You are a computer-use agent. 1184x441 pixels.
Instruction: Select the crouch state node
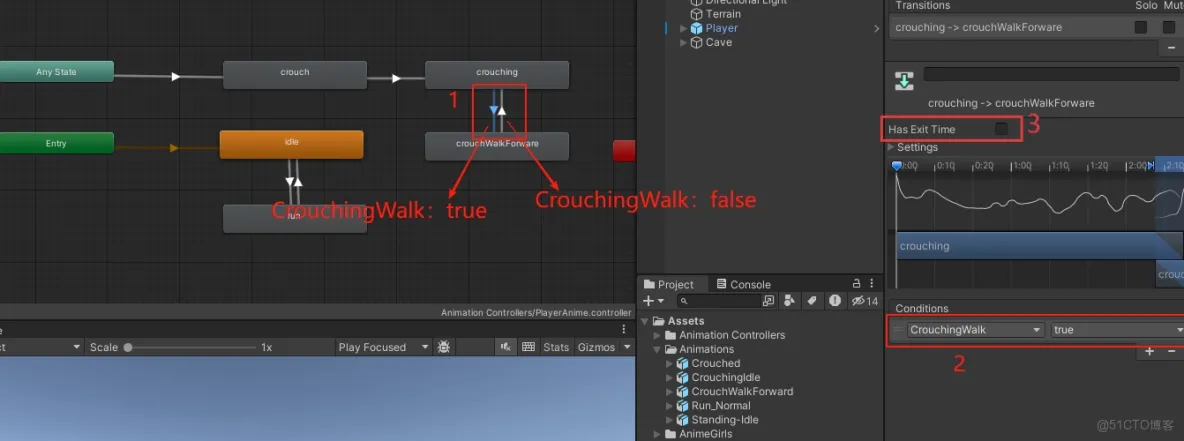294,75
